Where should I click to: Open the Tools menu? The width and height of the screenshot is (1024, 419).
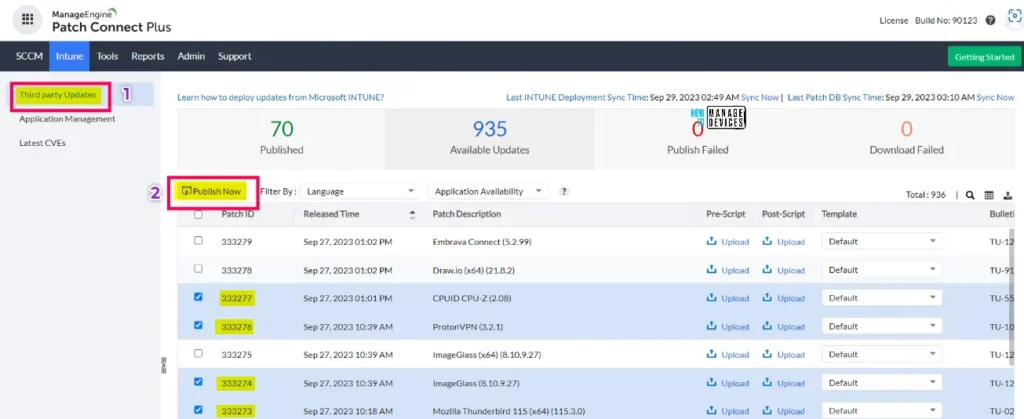click(107, 56)
